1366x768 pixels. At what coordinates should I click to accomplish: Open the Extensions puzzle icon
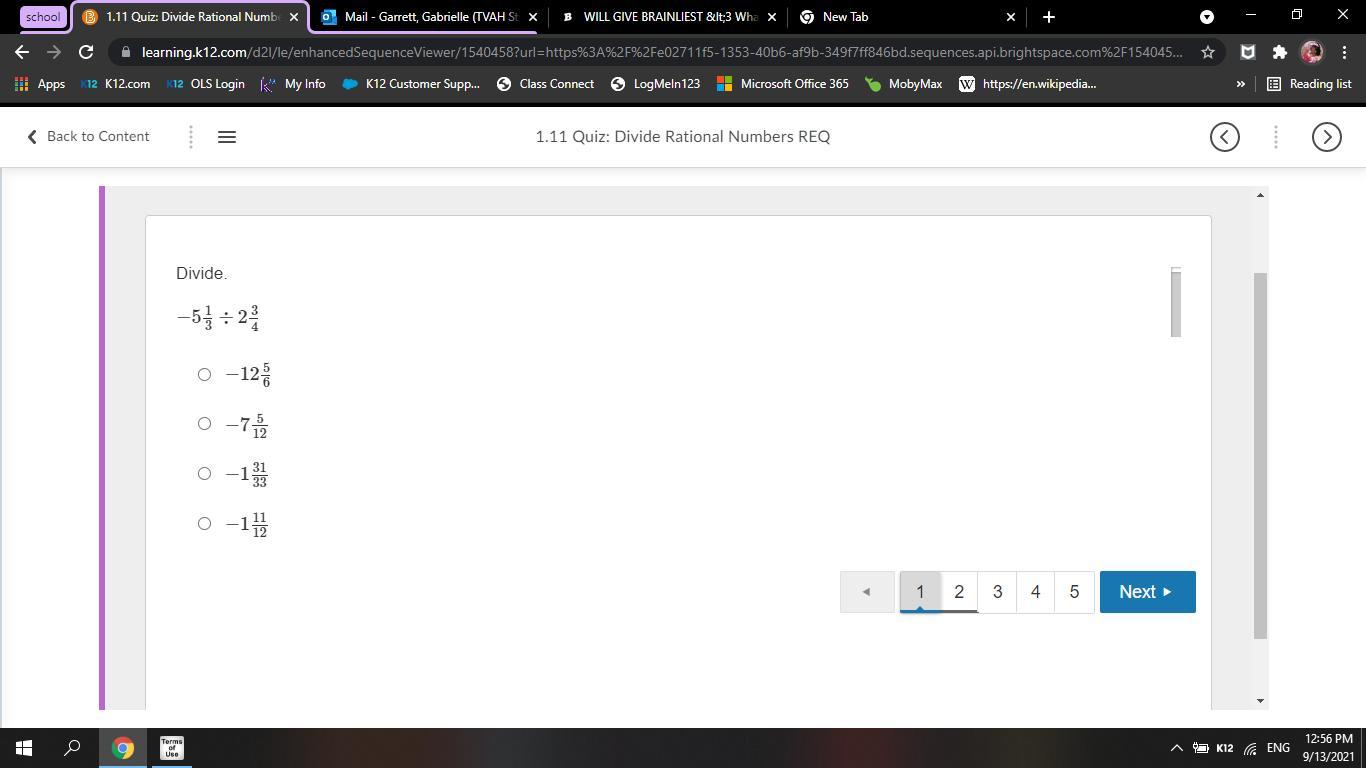1280,52
